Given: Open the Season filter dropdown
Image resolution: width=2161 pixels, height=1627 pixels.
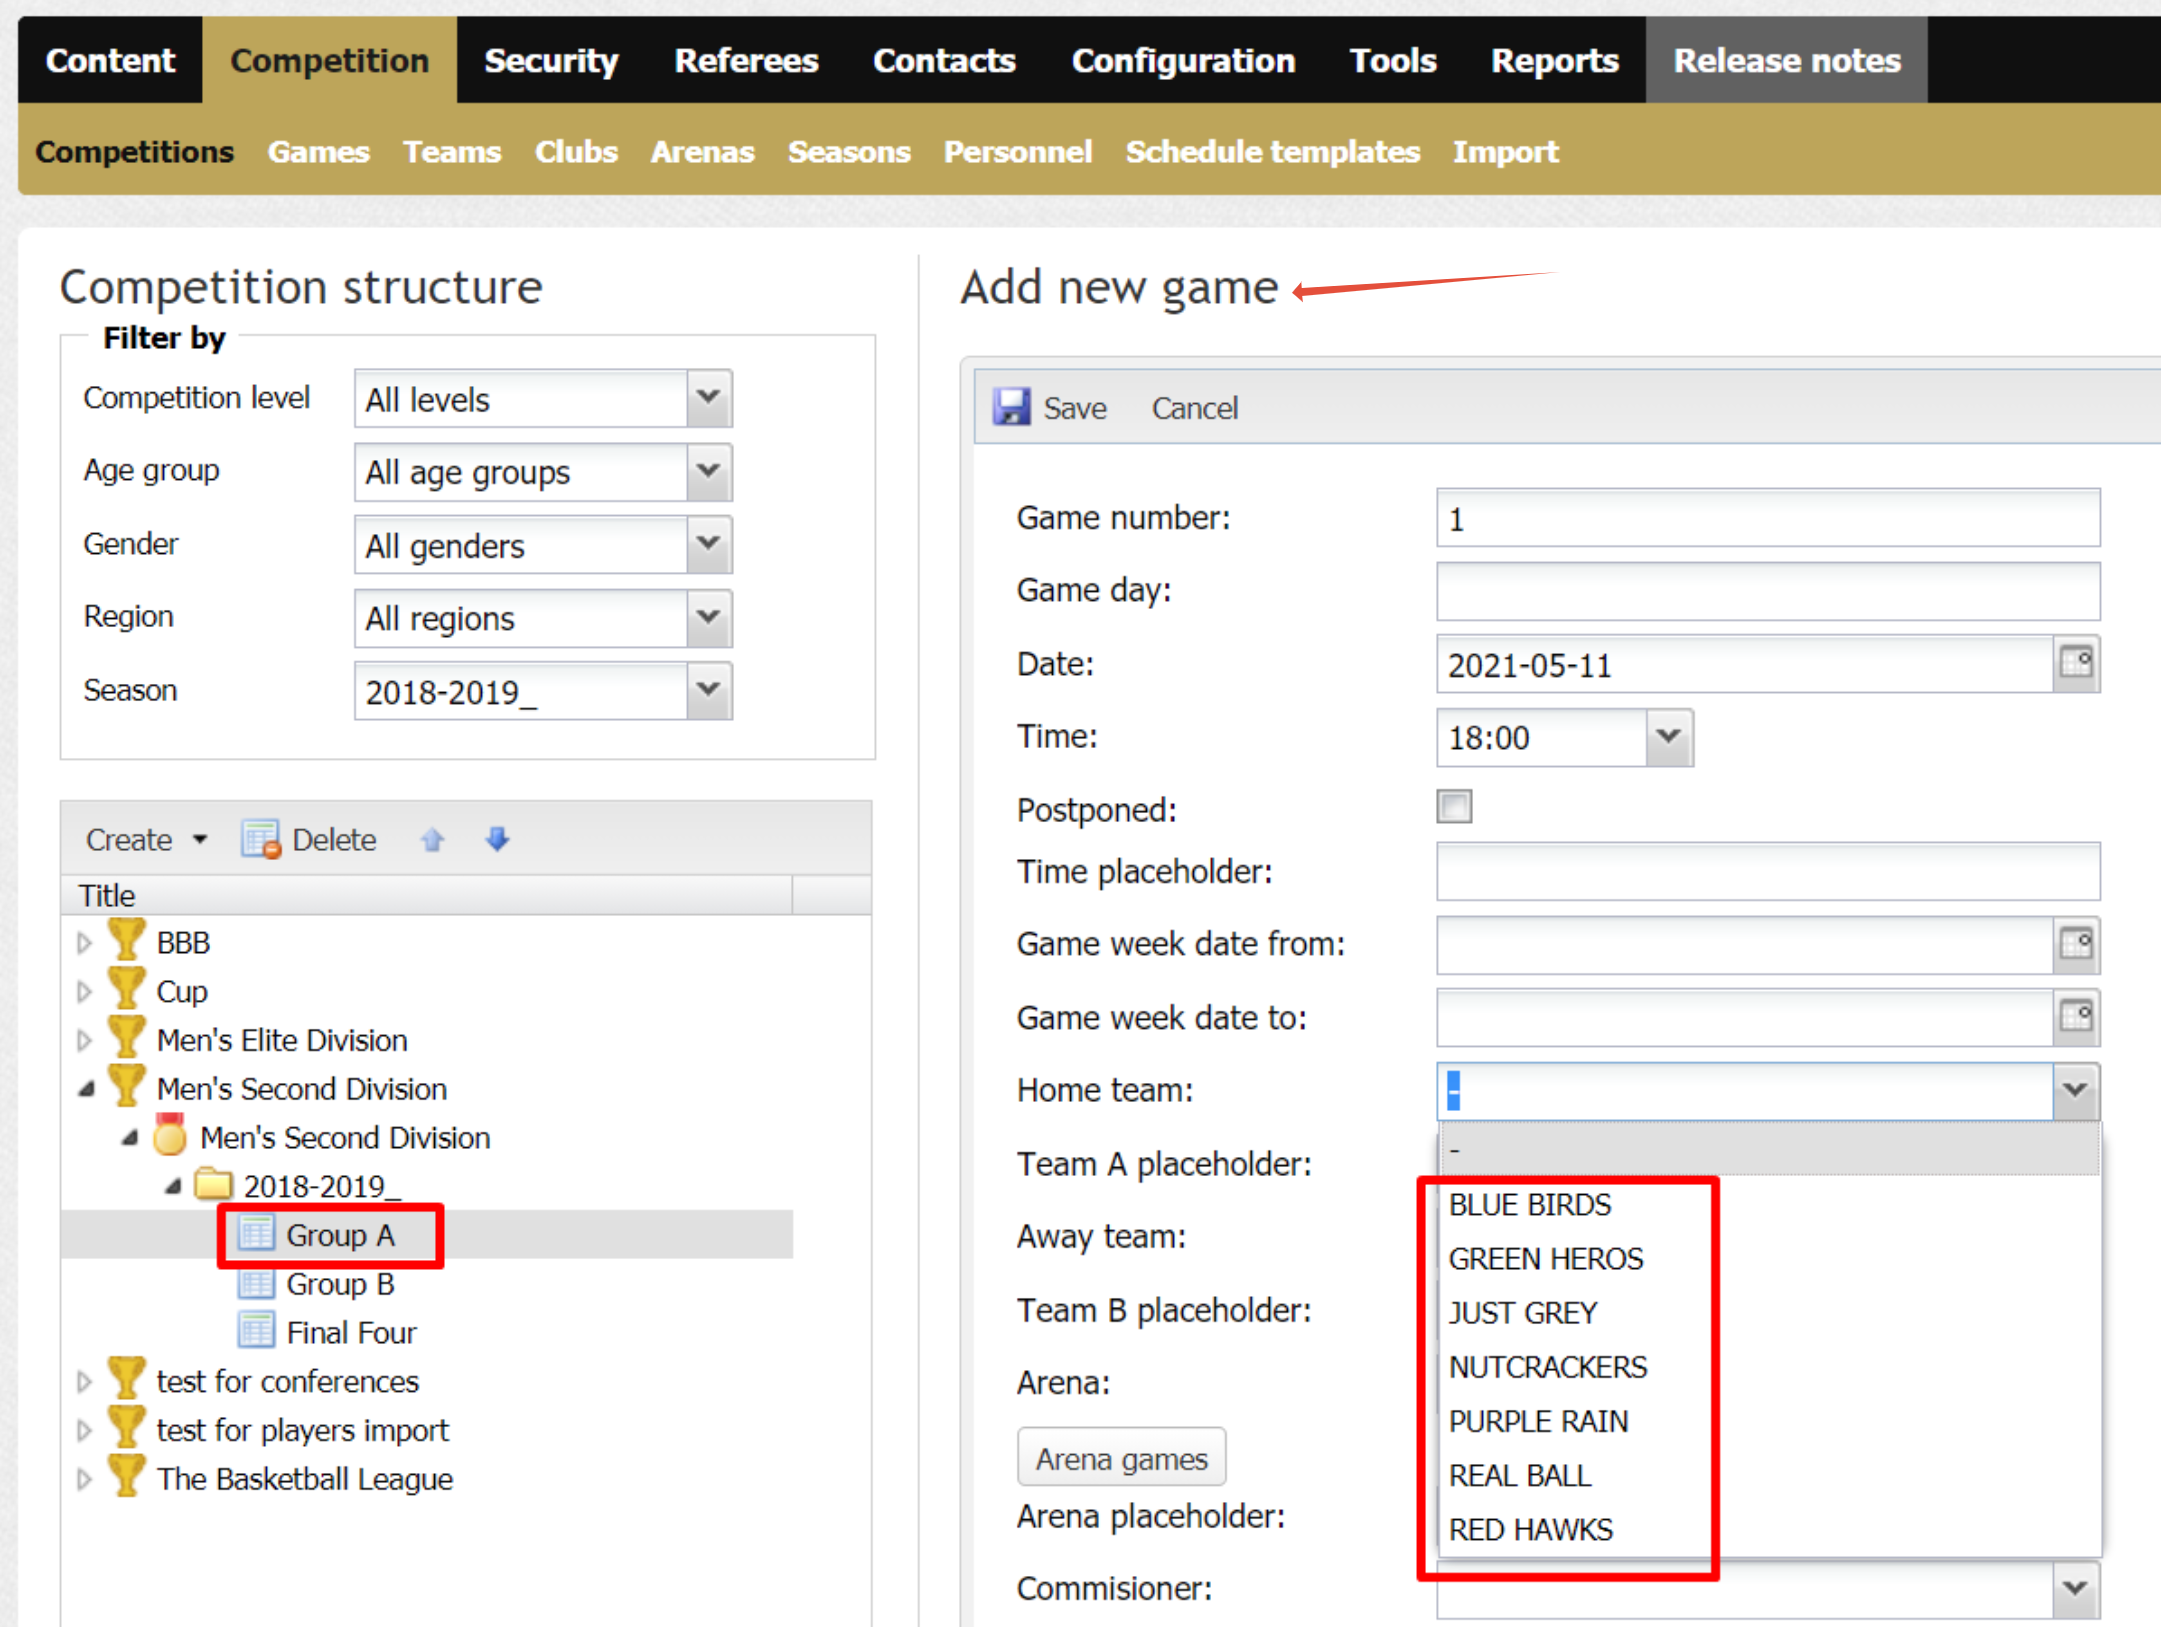Looking at the screenshot, I should [x=708, y=690].
